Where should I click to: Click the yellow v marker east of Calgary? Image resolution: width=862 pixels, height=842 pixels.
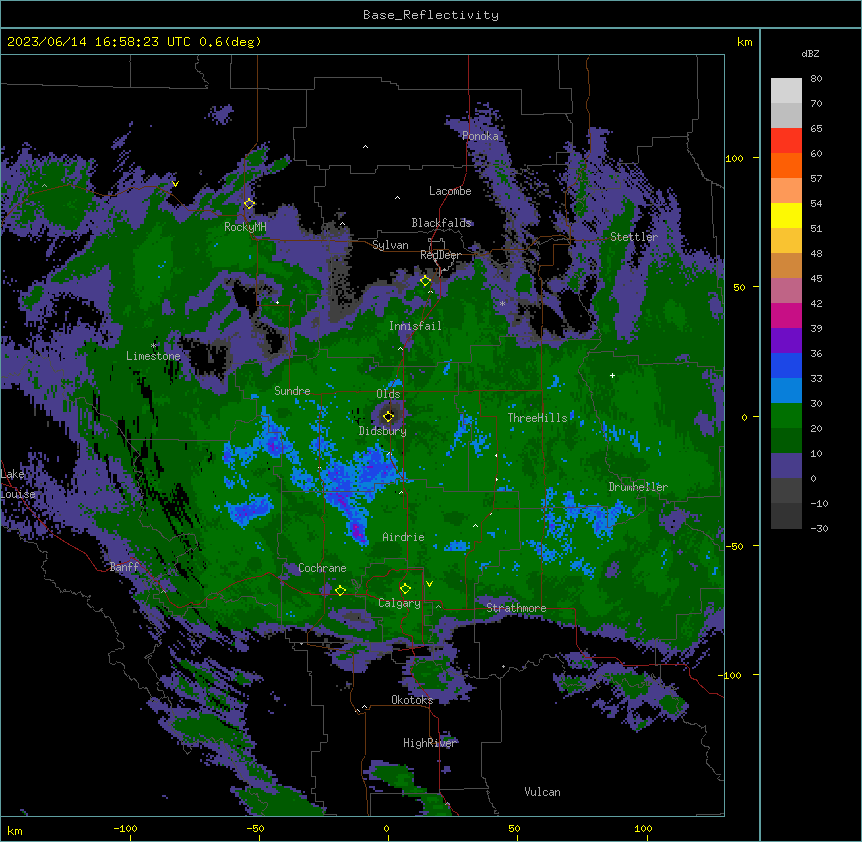(429, 584)
